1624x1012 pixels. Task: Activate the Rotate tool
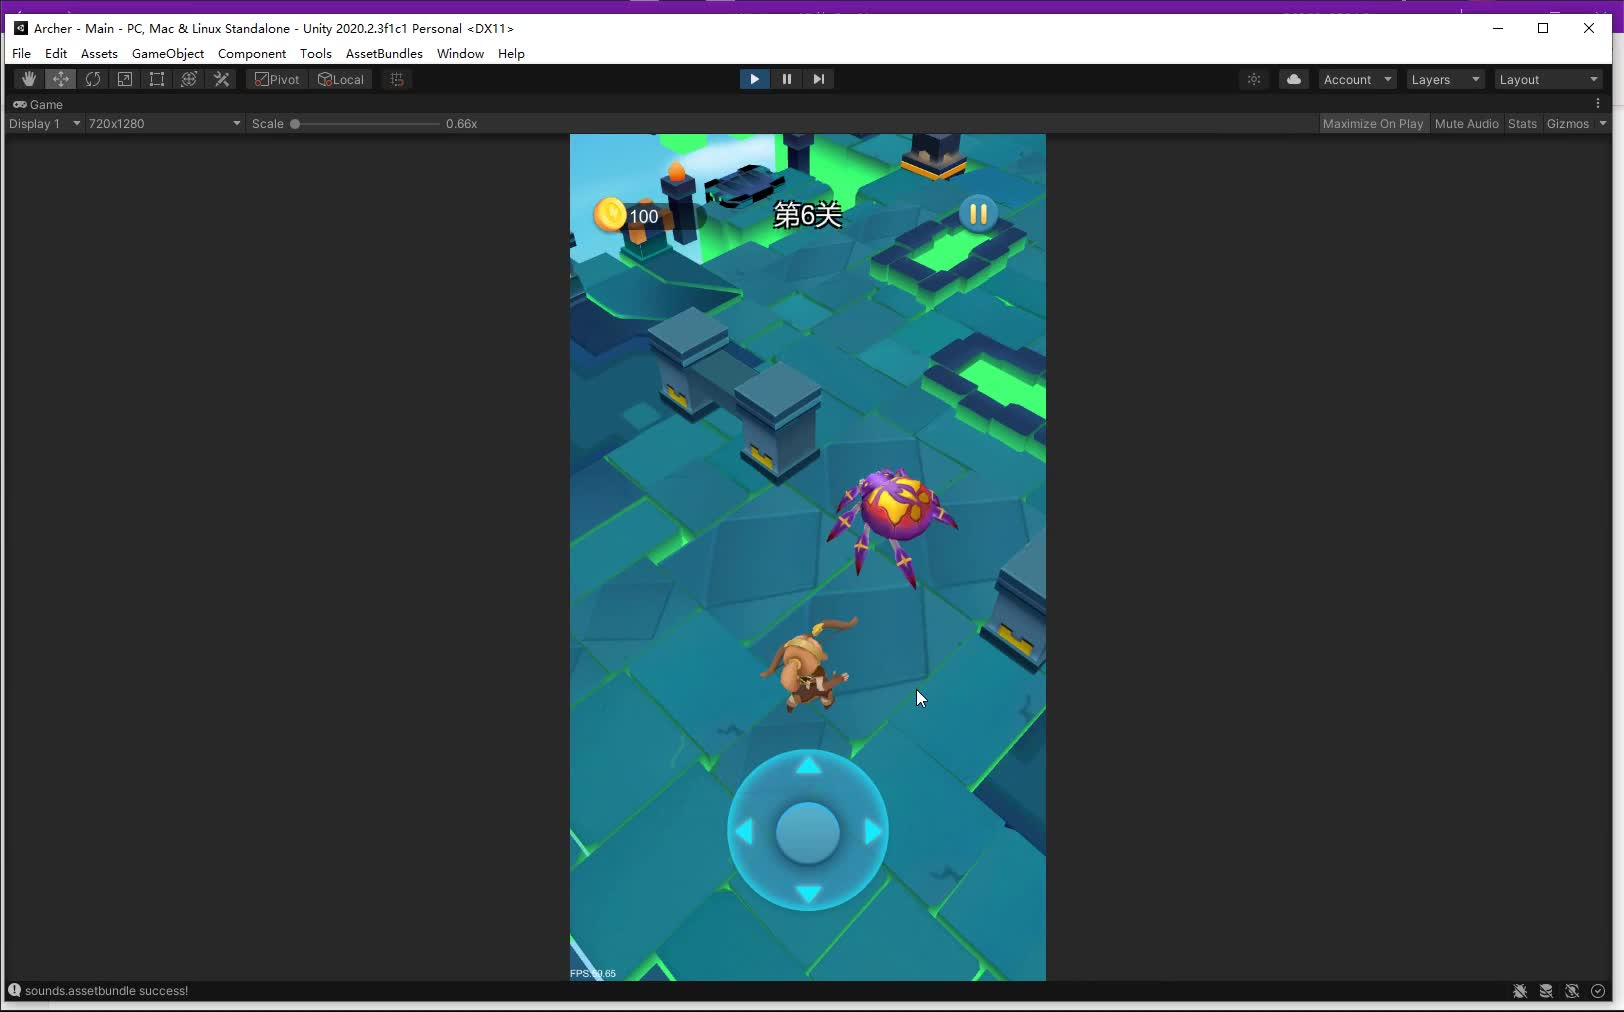(x=93, y=79)
